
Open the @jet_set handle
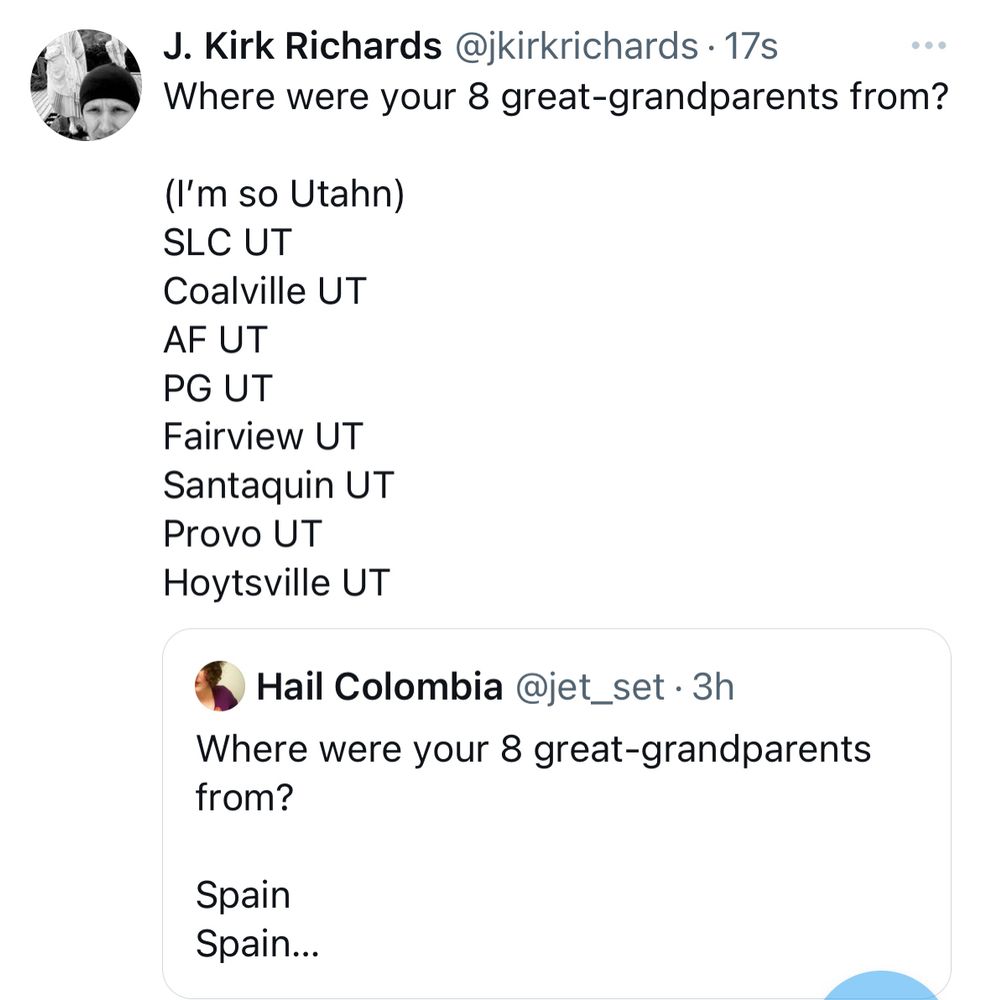click(589, 687)
